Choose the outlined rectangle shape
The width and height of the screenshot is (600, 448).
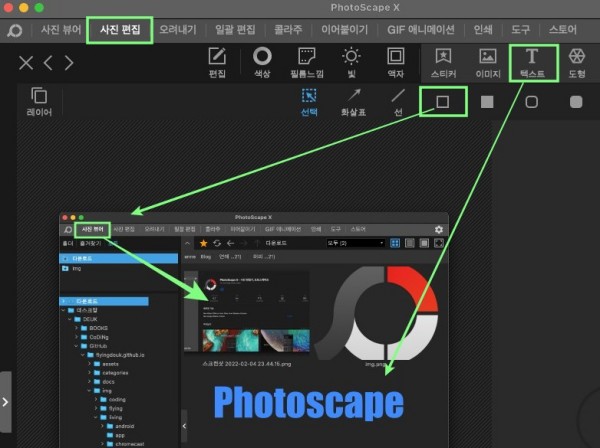pos(443,101)
